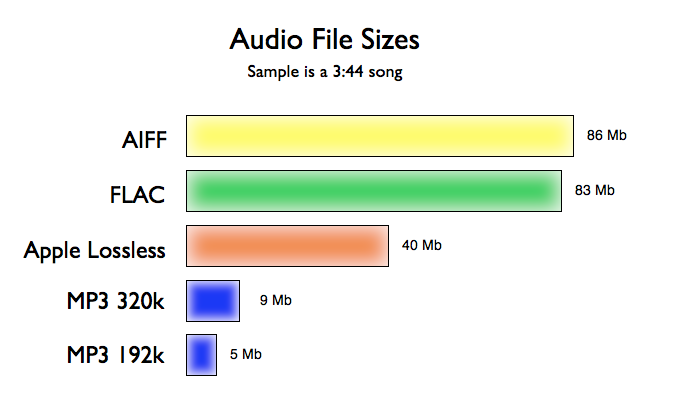The image size is (700, 400).
Task: Click the 86 Mb value label
Action: (607, 135)
